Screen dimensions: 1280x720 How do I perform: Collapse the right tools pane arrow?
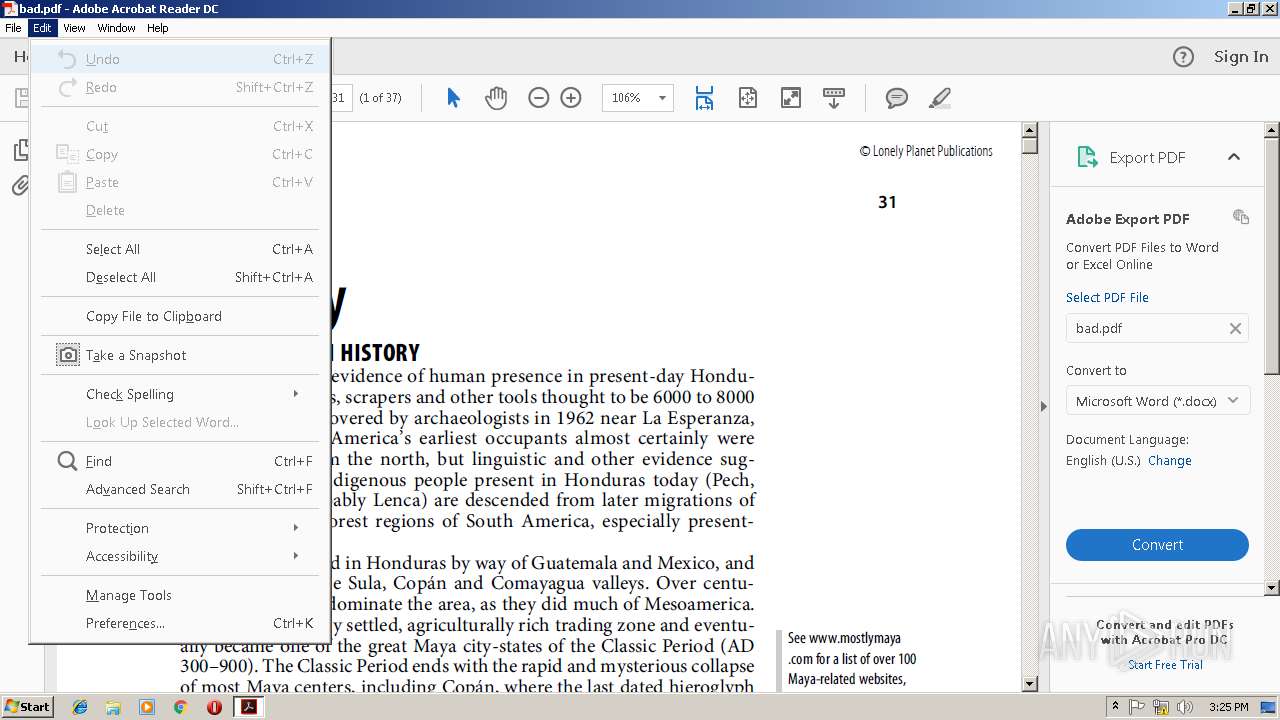(x=1043, y=406)
